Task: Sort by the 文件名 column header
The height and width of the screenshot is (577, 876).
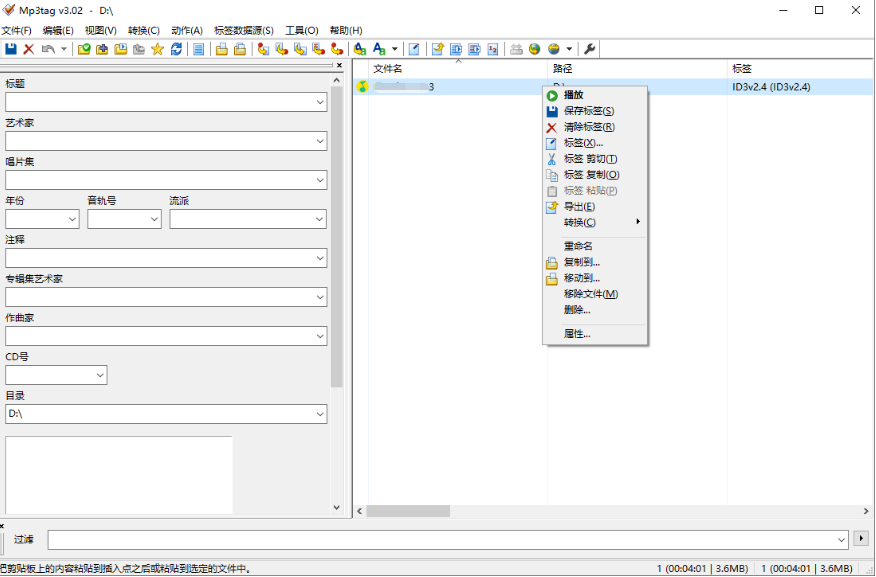Action: 458,69
